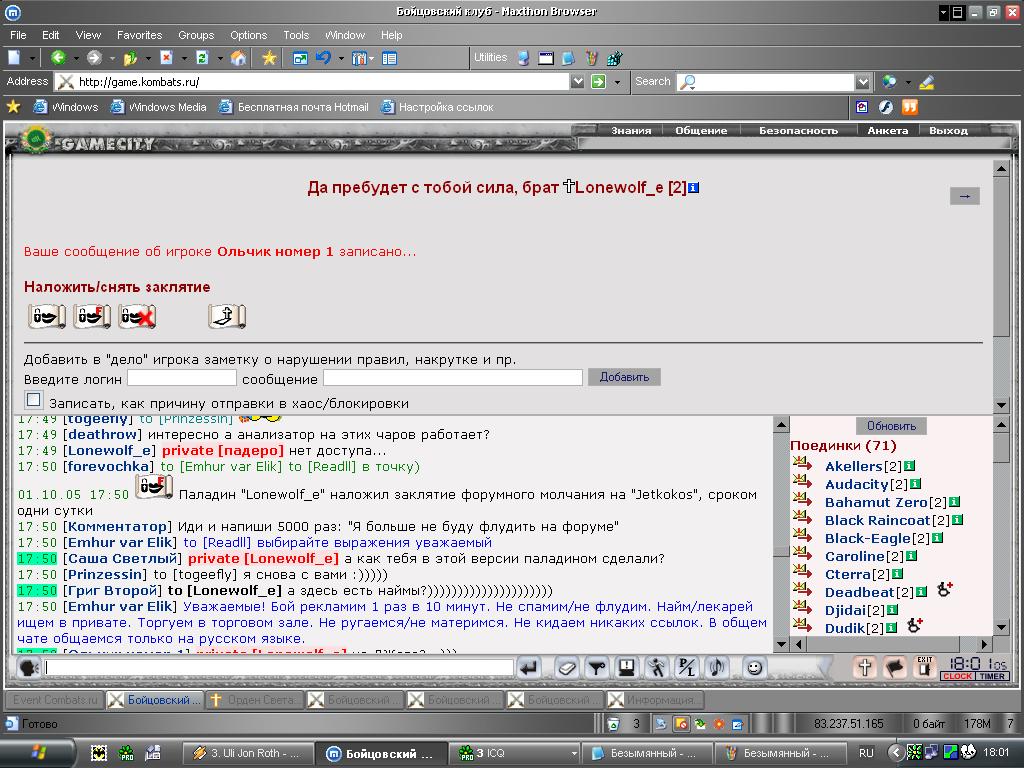
Task: Click the prison boot scroll icon
Action: pos(227,317)
